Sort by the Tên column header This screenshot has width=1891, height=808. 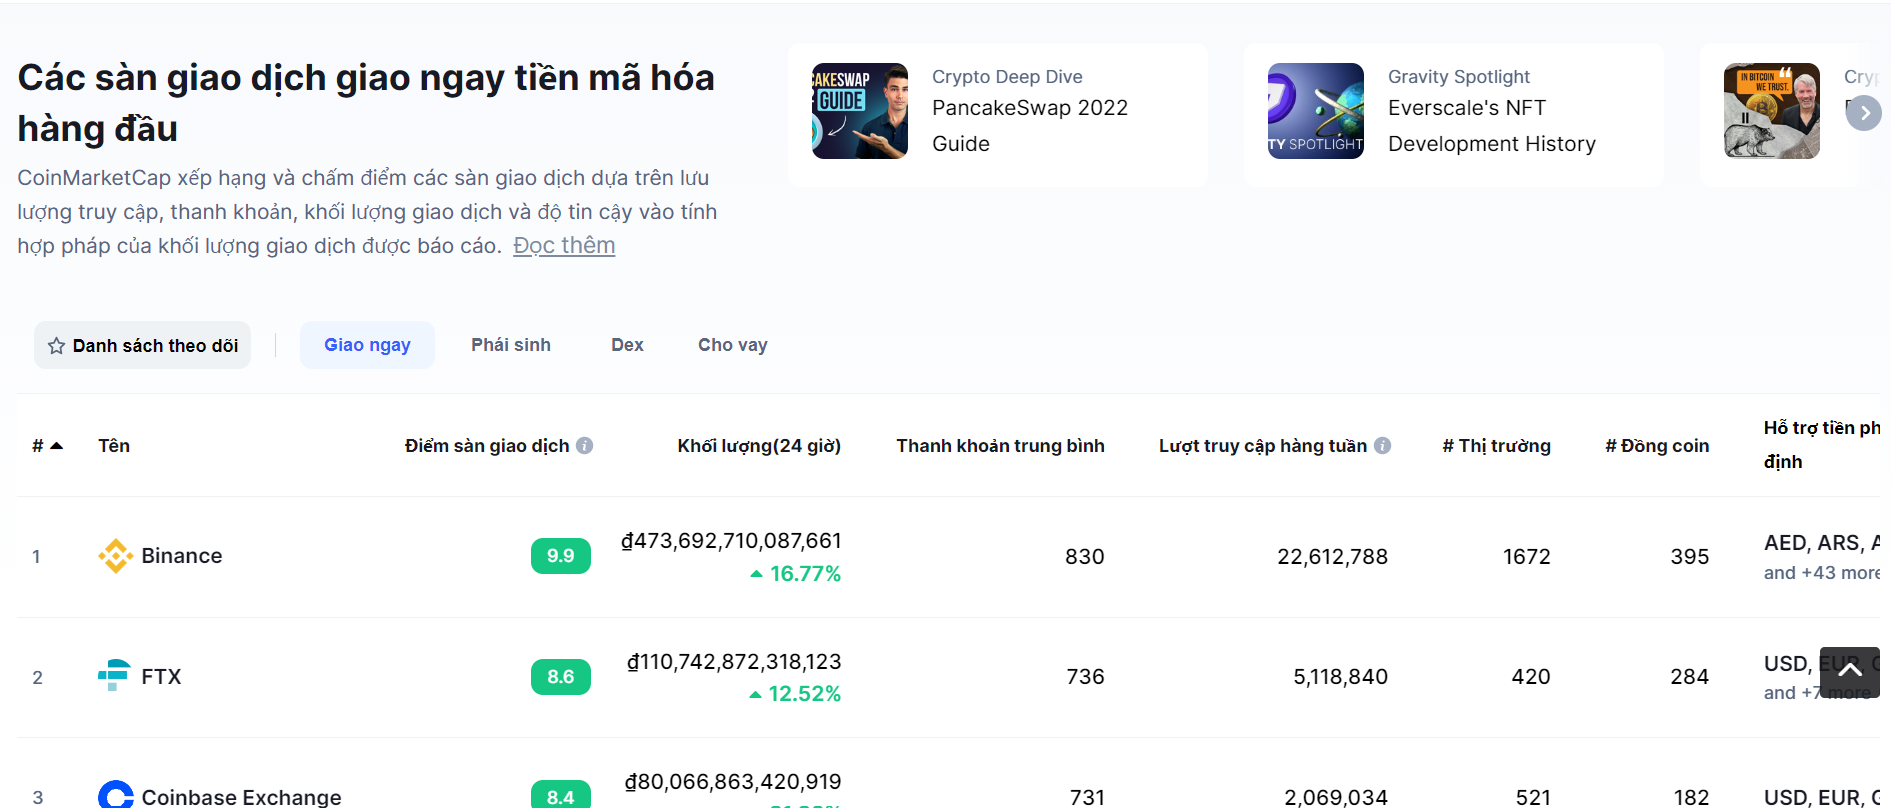(114, 446)
